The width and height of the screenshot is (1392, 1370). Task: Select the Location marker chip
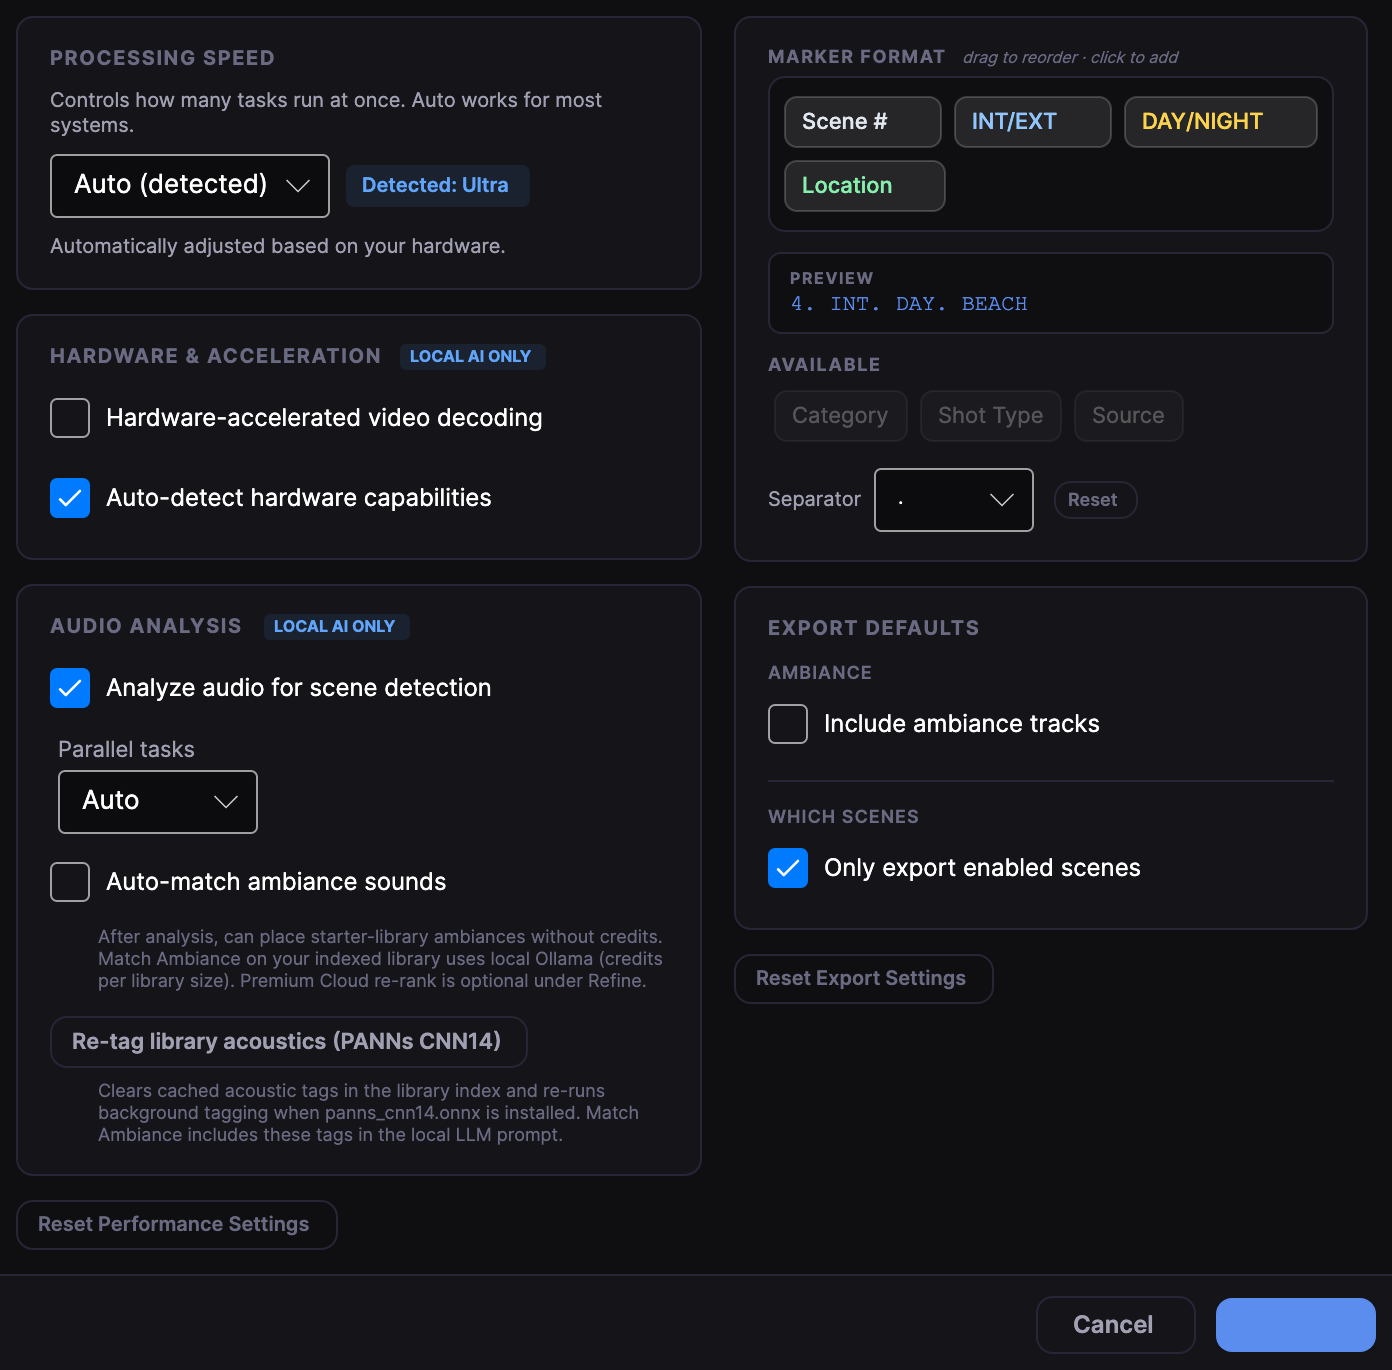[x=864, y=186]
